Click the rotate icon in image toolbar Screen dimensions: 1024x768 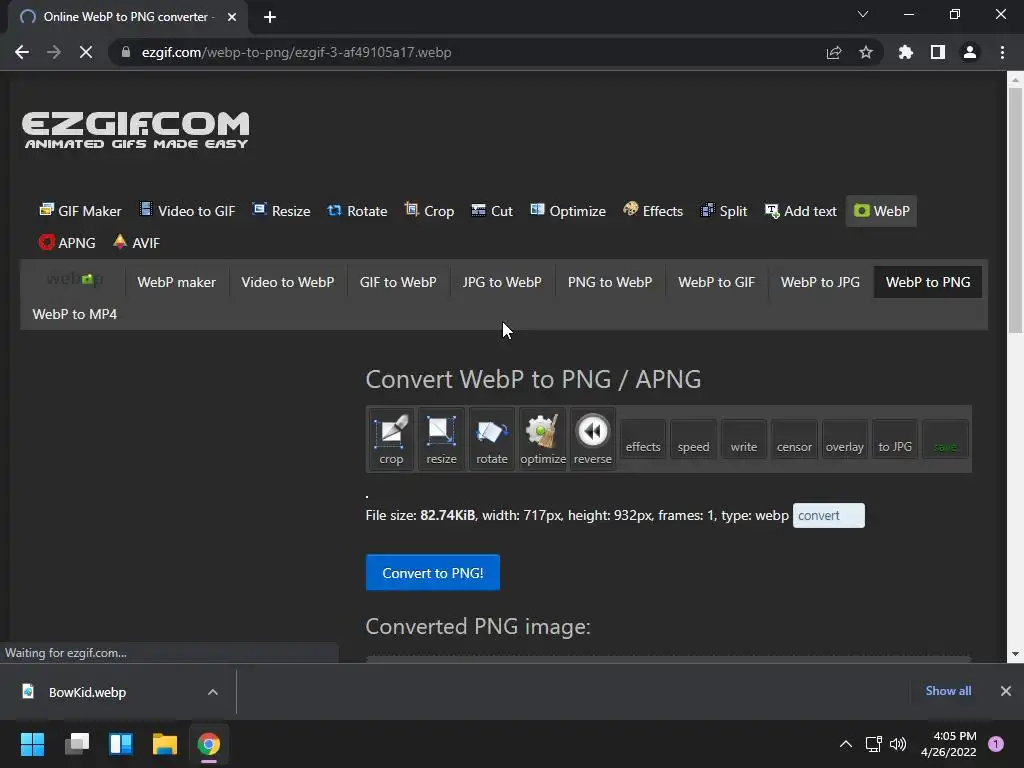click(x=492, y=440)
